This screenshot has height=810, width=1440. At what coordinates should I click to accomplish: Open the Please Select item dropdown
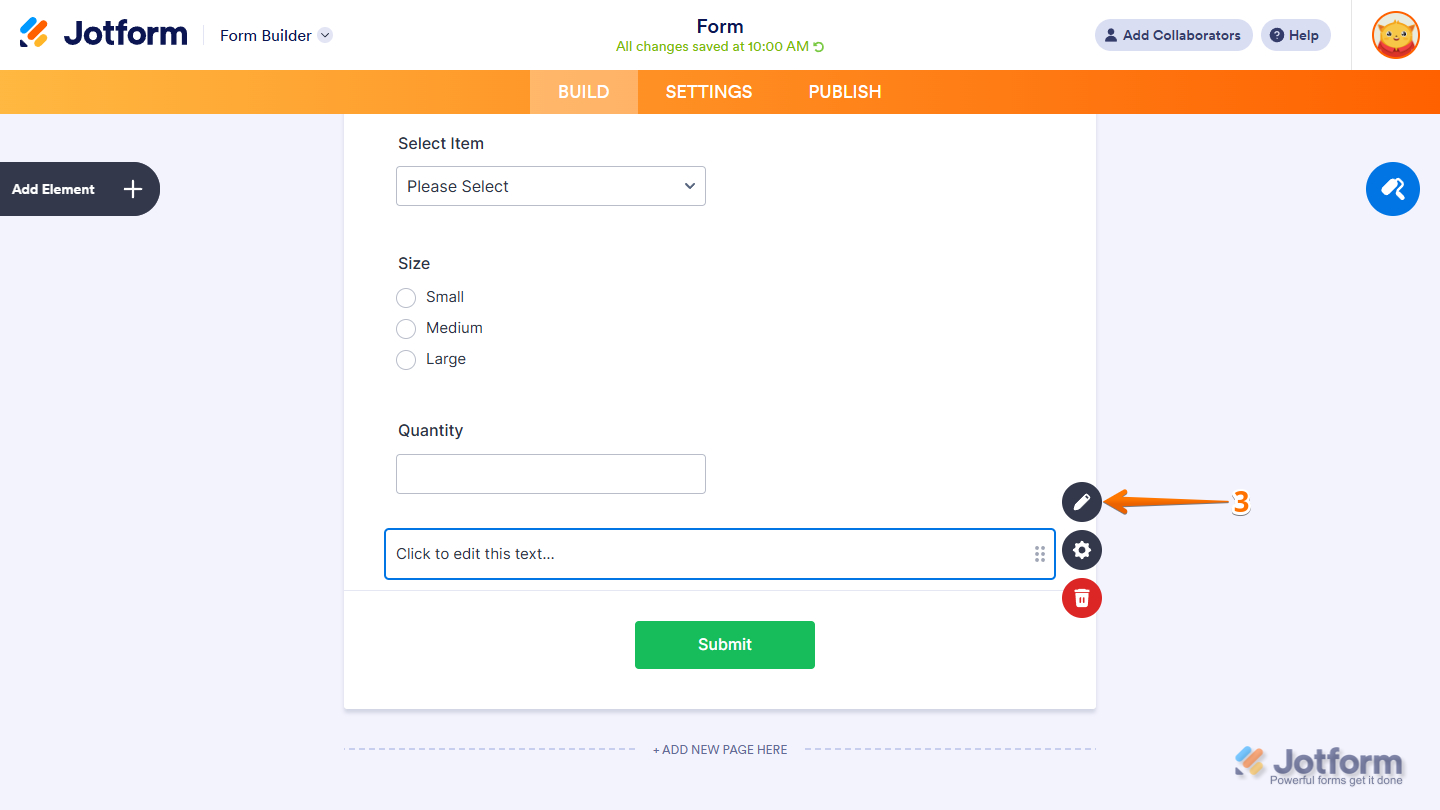[550, 186]
